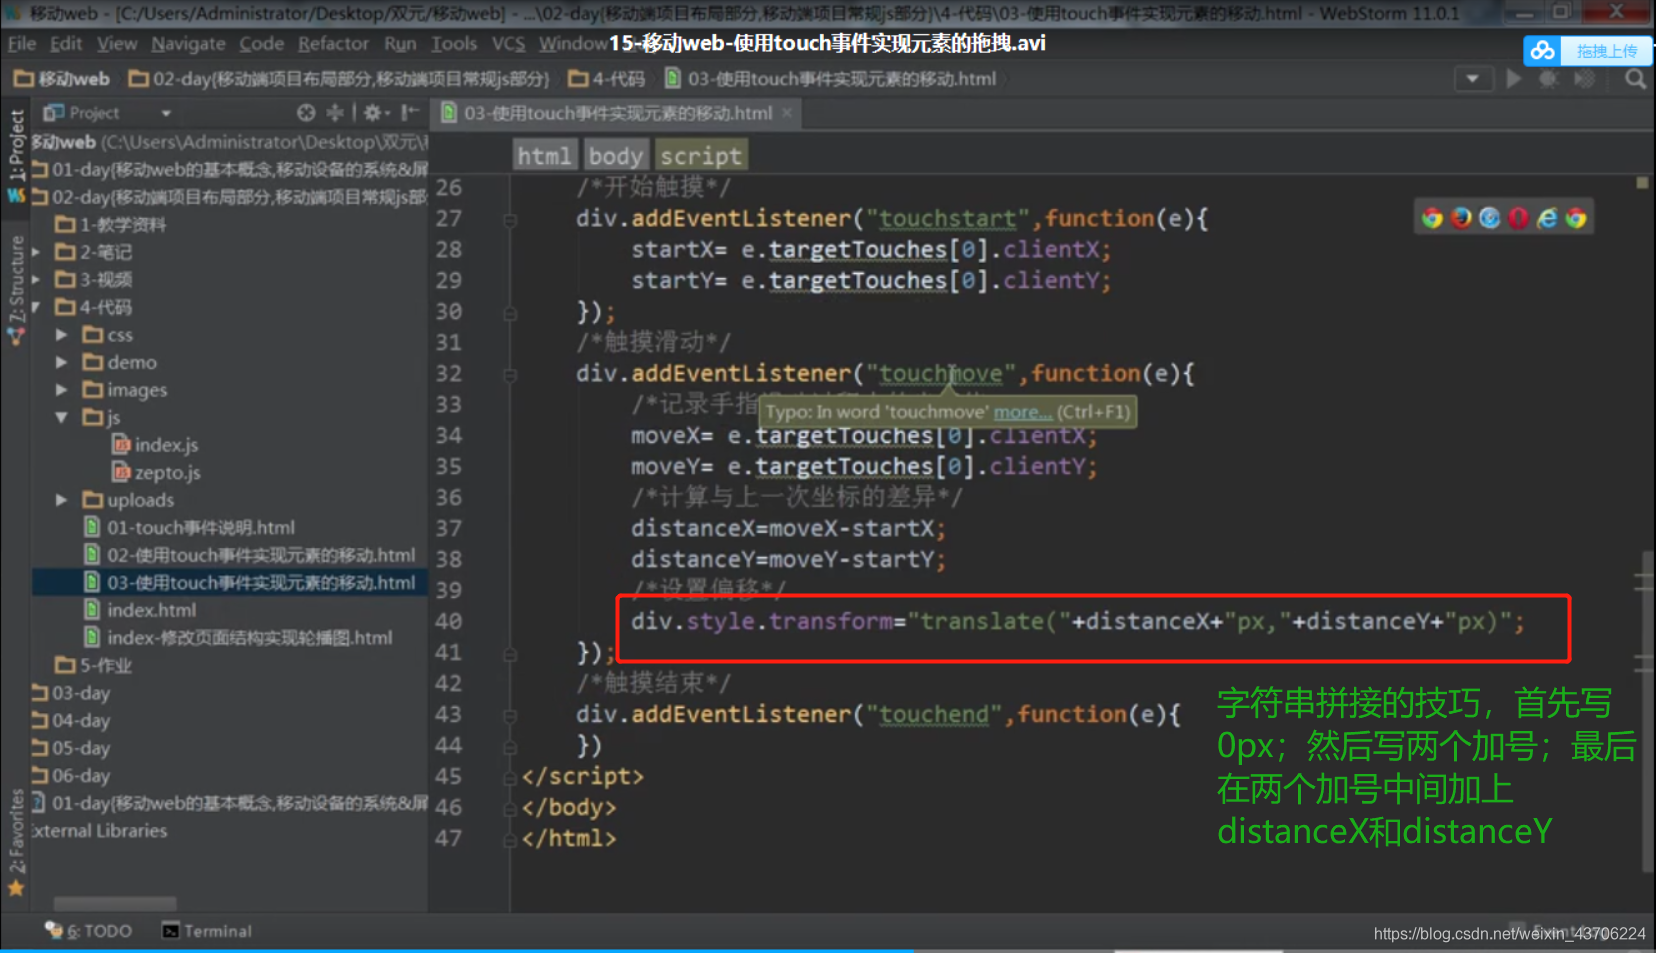Expand the css folder
1656x953 pixels.
pyautogui.click(x=62, y=335)
